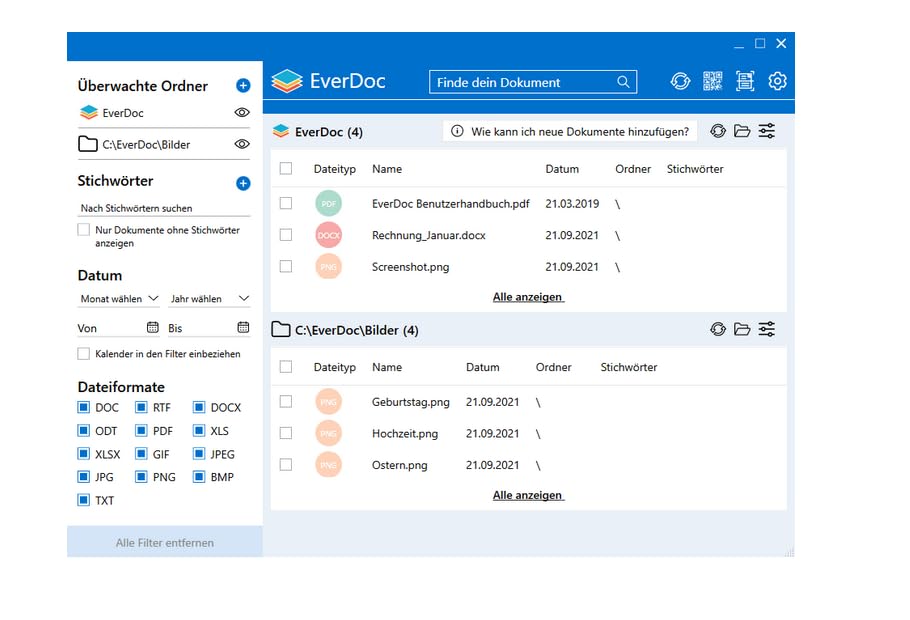Open filter sliders of EverDoc (4) section
Image resolution: width=910 pixels, height=620 pixels.
coord(767,131)
